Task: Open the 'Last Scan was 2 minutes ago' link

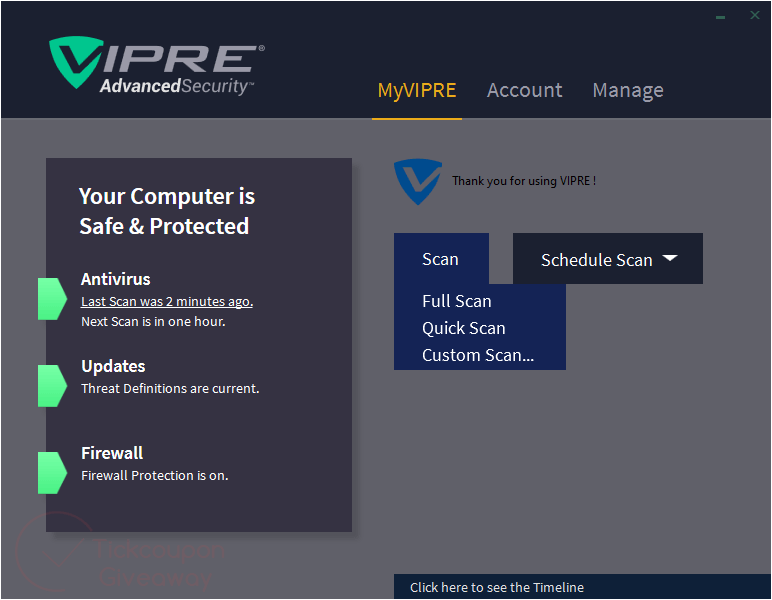Action: [x=167, y=301]
